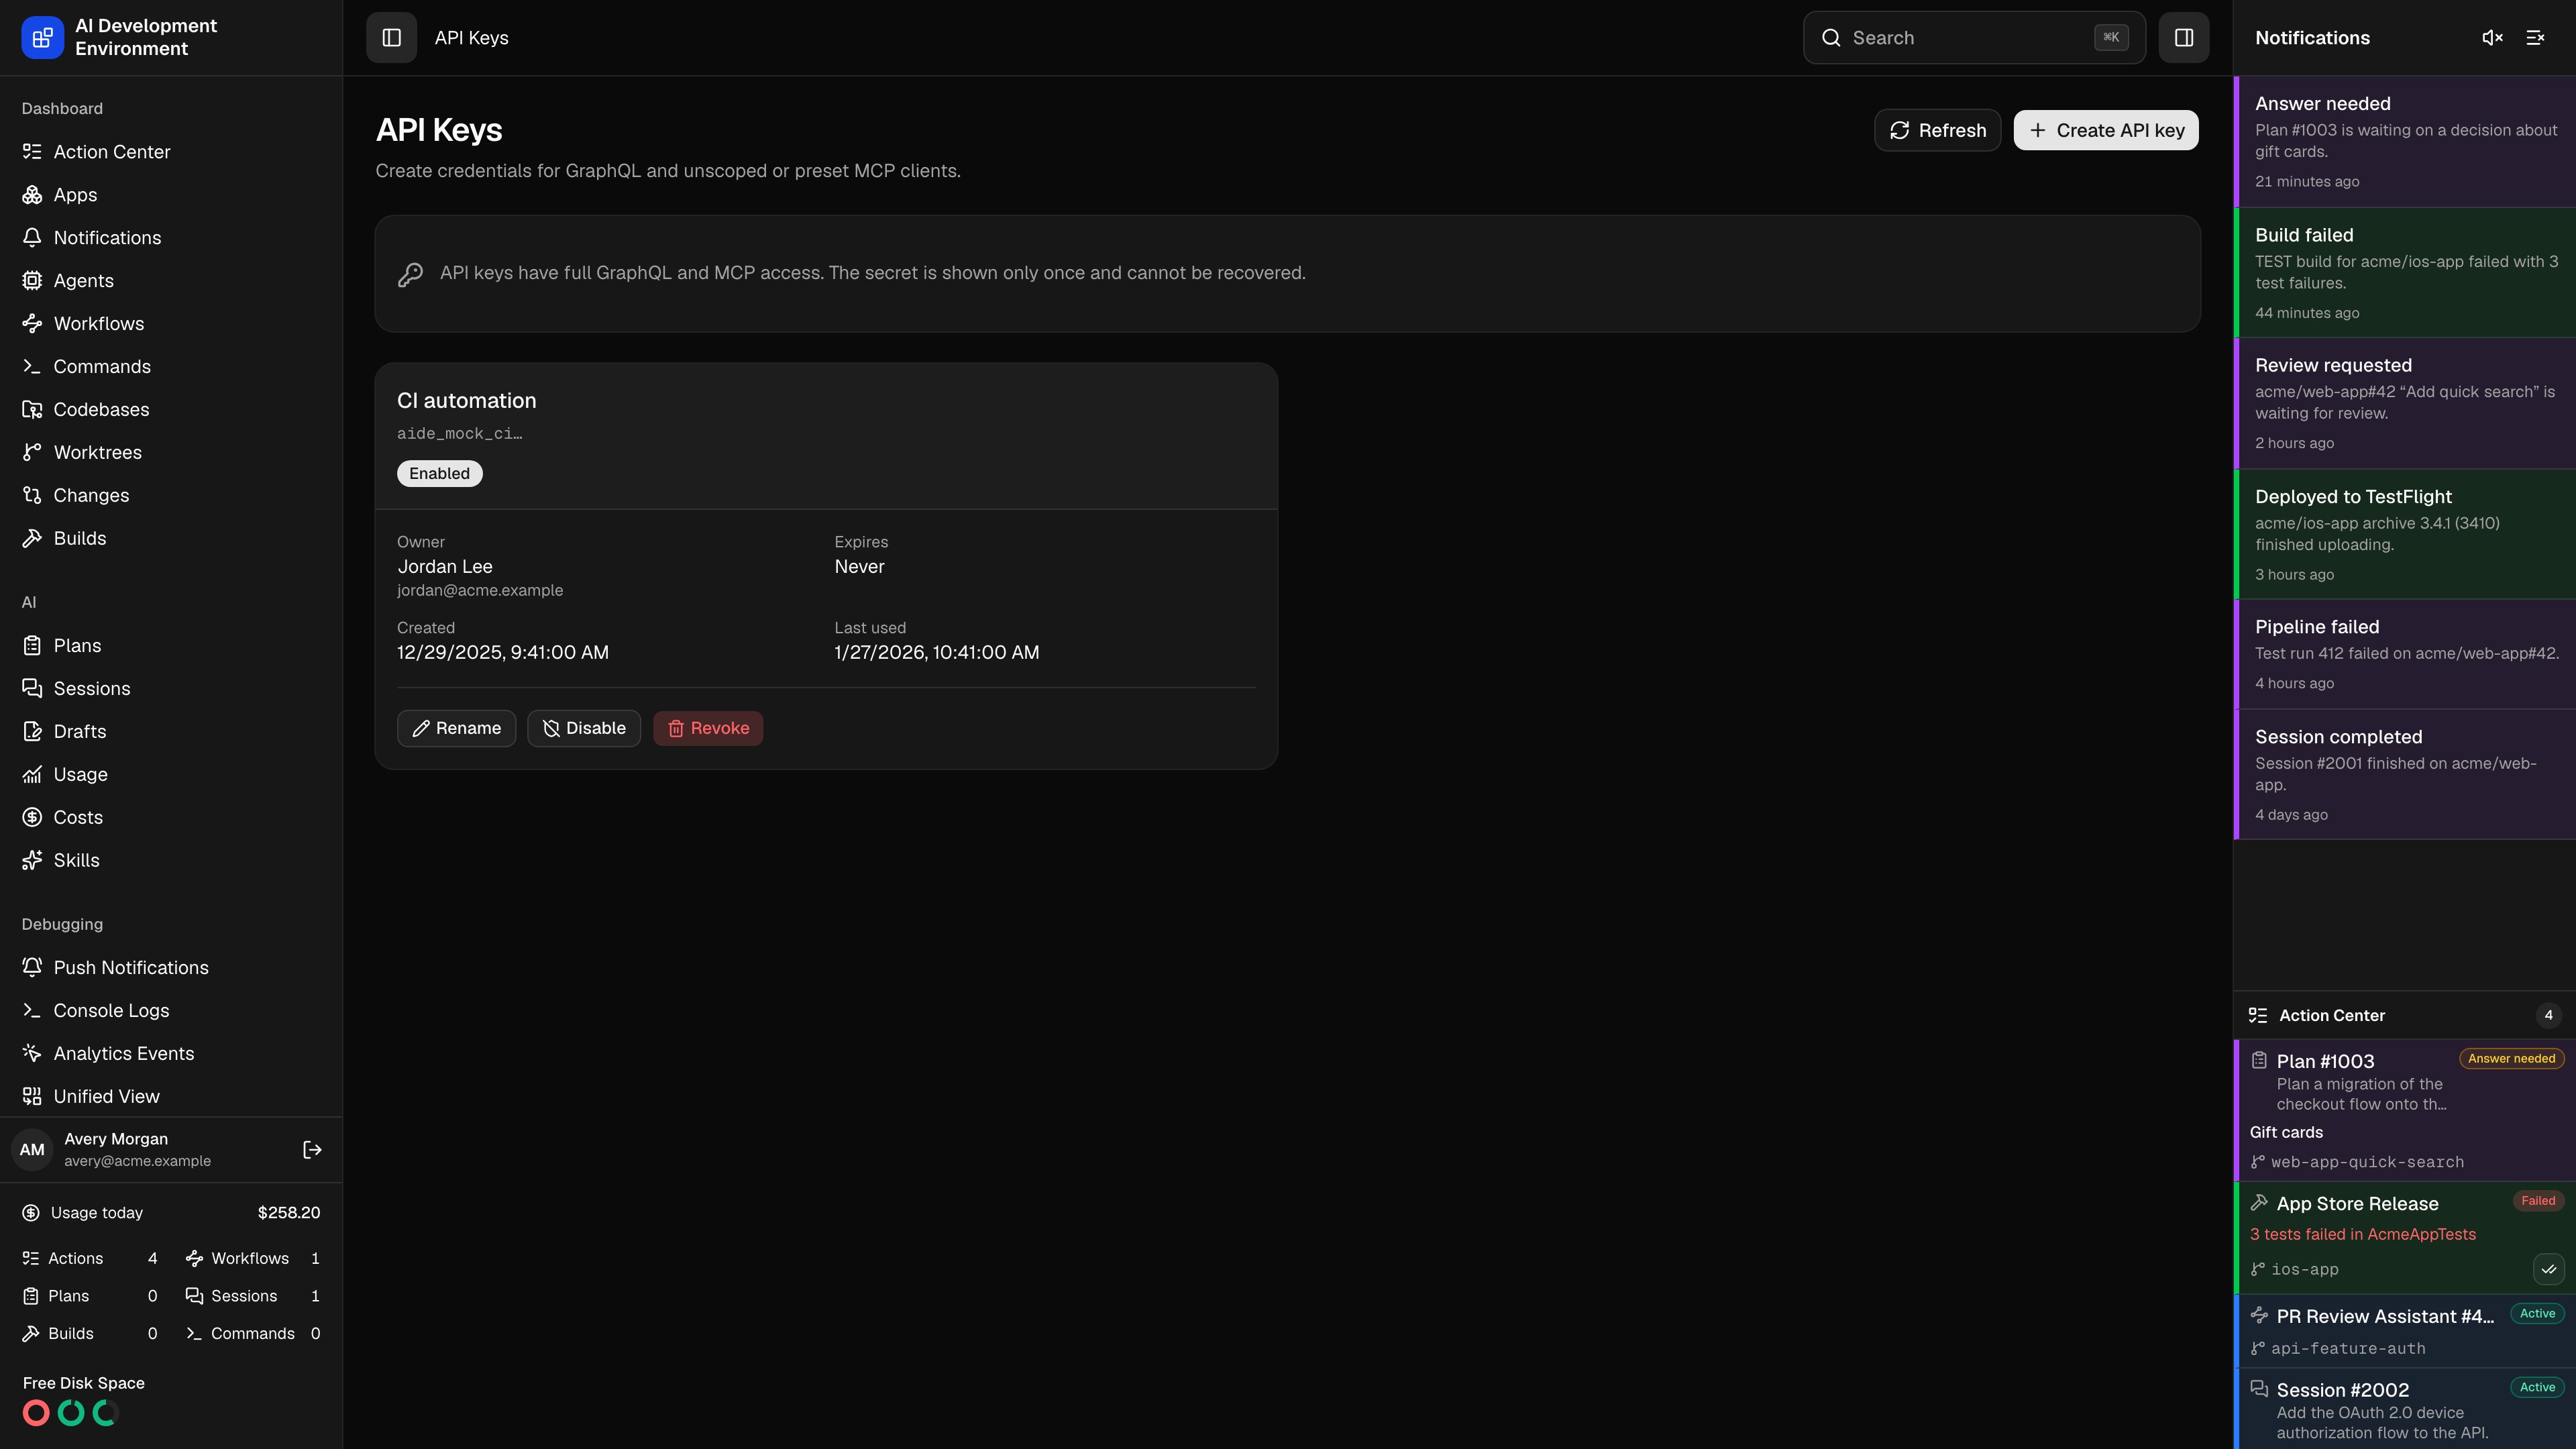The image size is (2576, 1449).
Task: Click the AI Development Environment logo
Action: [x=42, y=38]
